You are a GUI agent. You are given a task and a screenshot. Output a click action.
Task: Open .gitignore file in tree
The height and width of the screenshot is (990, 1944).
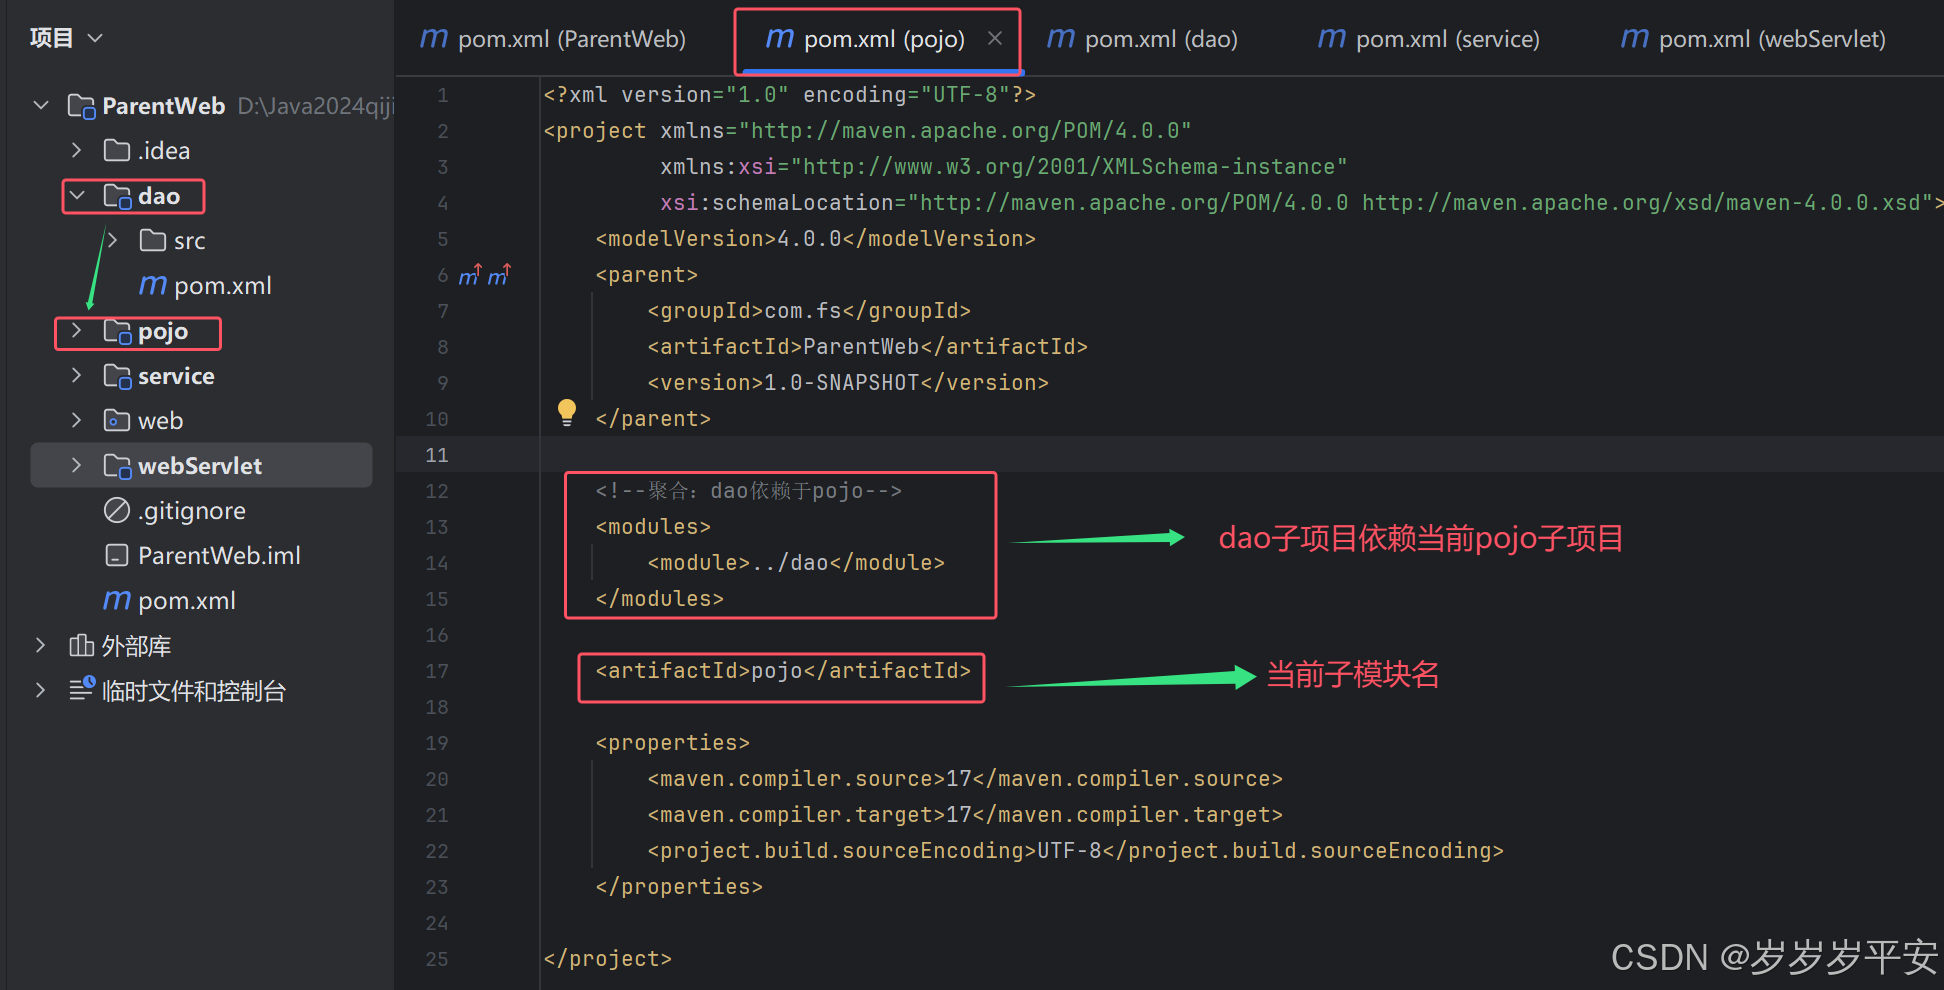[x=192, y=511]
